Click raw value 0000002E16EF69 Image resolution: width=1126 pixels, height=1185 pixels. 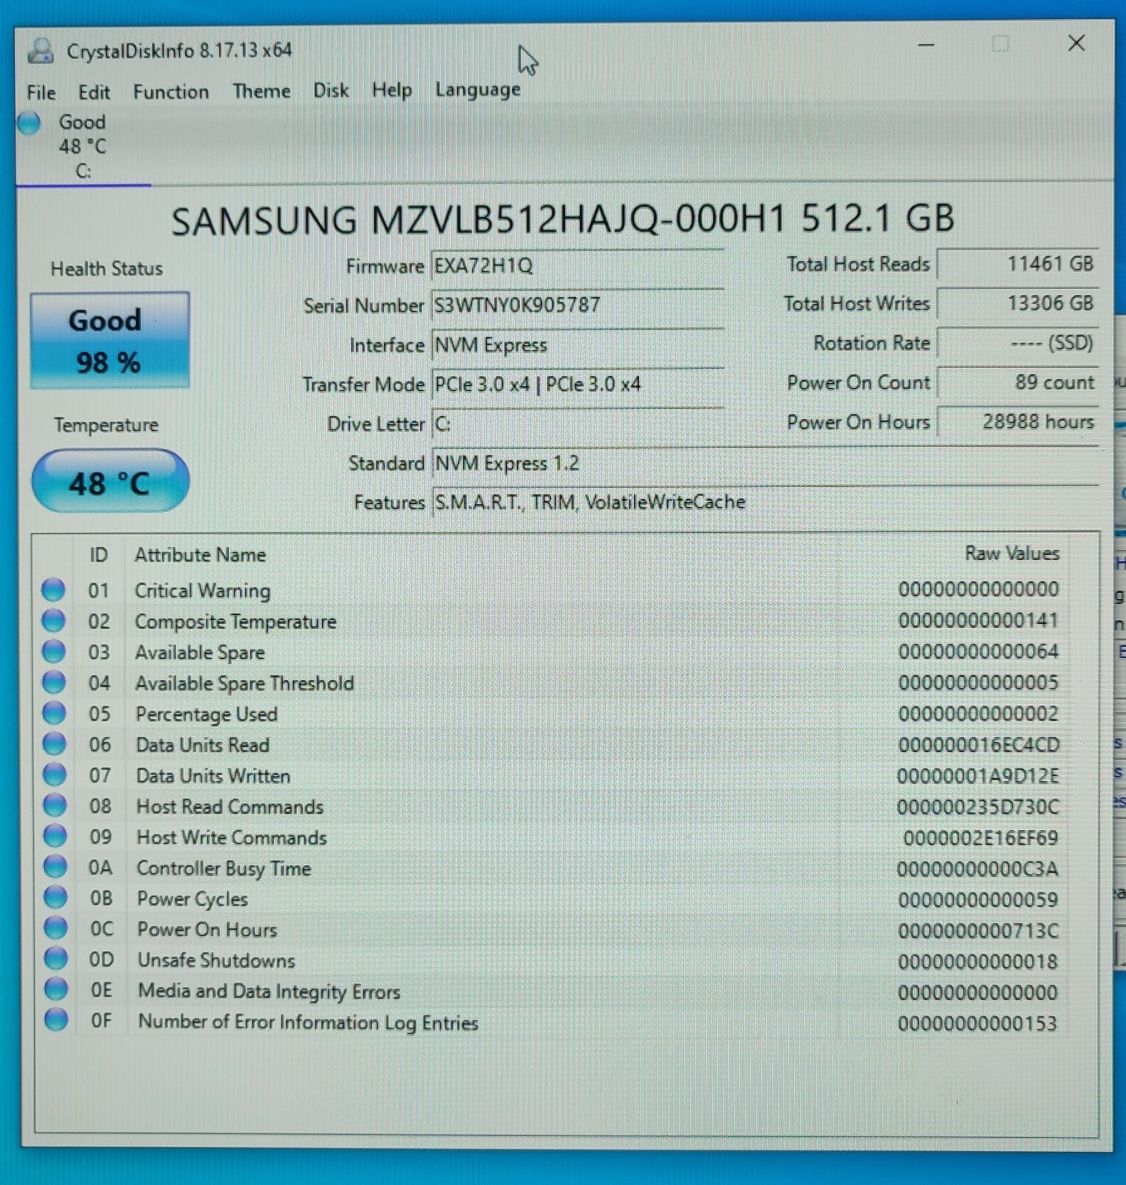980,838
